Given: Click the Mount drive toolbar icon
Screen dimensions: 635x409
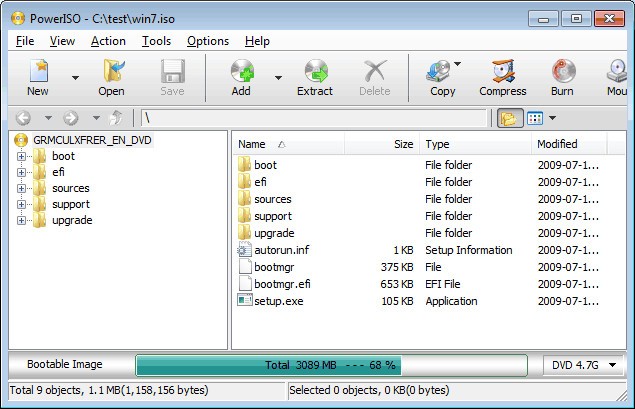Looking at the screenshot, I should click(617, 76).
